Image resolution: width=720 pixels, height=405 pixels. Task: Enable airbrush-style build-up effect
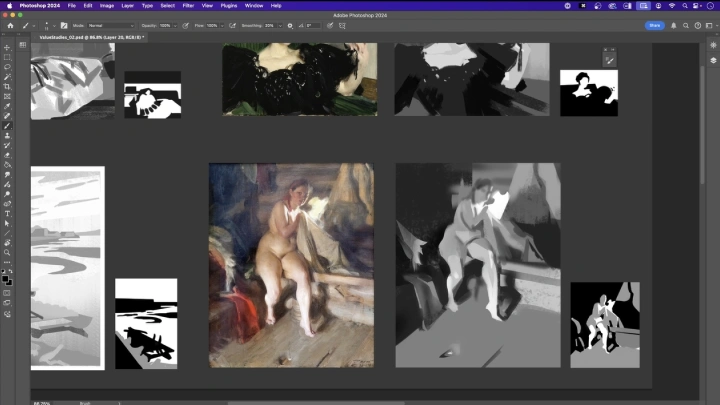[233, 25]
